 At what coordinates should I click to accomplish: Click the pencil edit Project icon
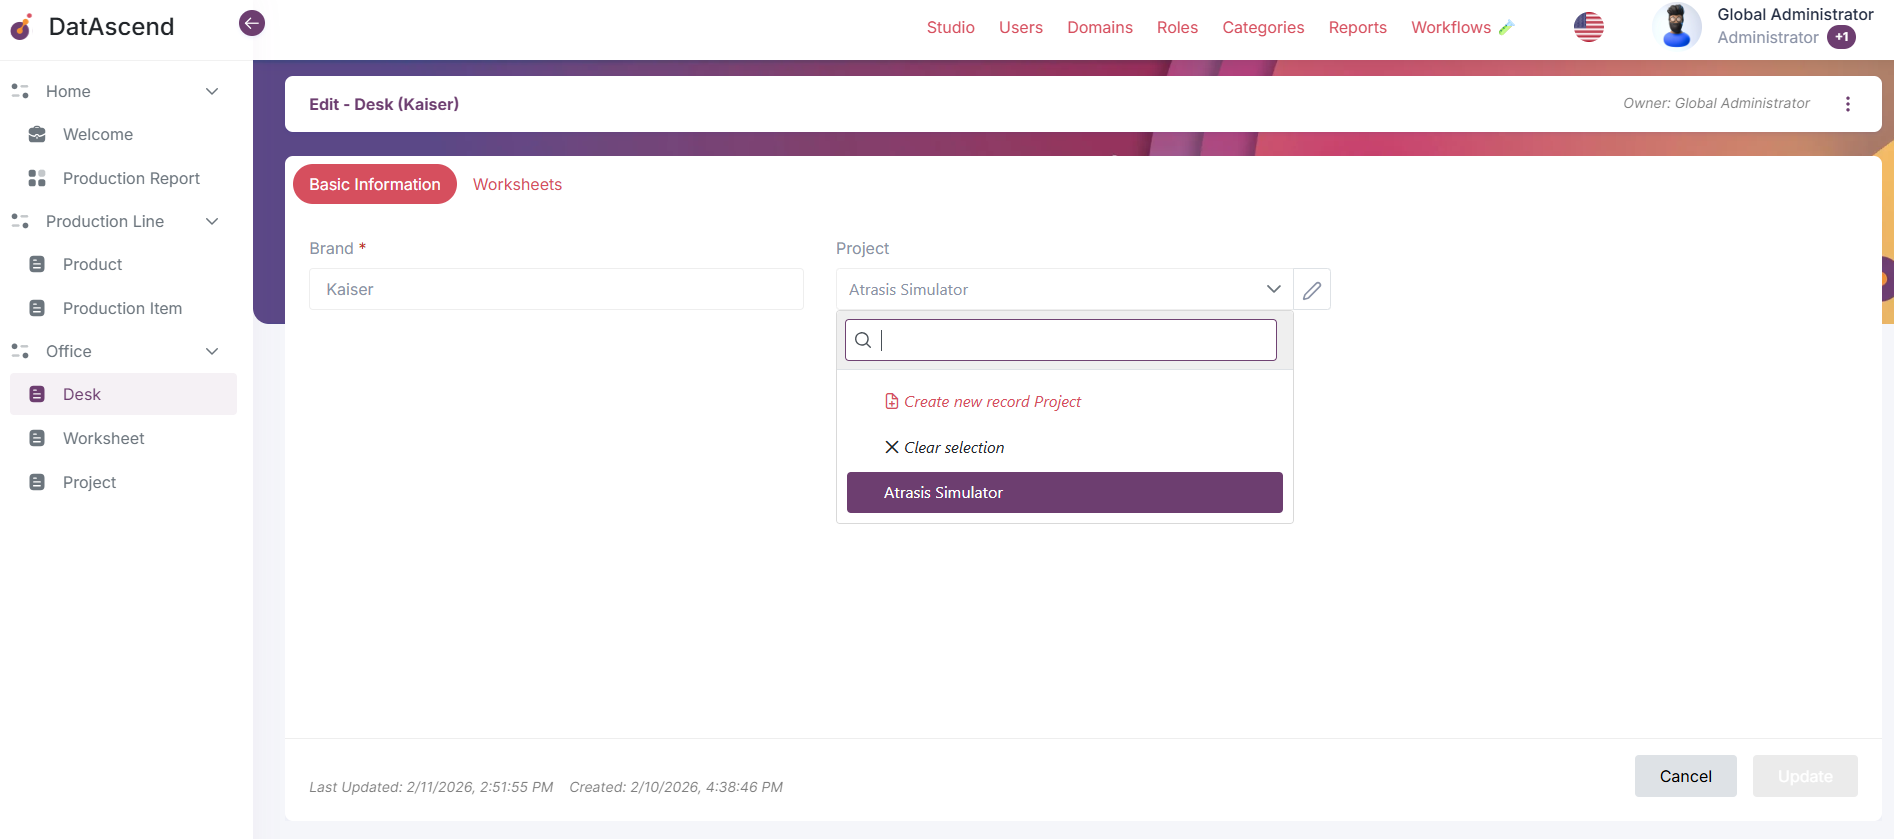[x=1312, y=290]
